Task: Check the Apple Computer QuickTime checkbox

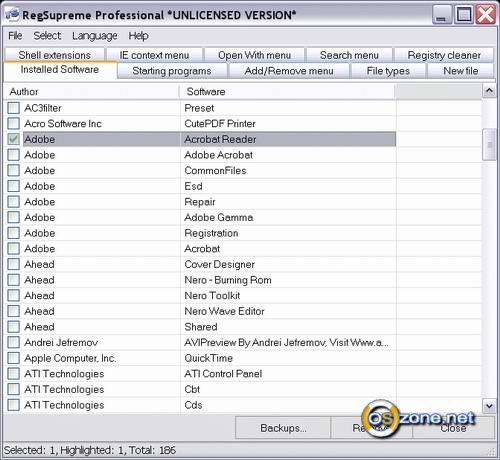Action: tap(14, 358)
